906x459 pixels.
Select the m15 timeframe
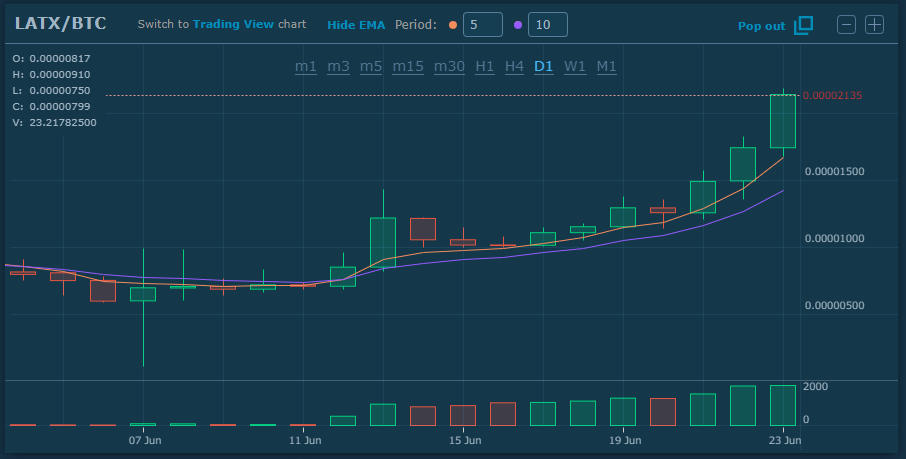(x=408, y=66)
